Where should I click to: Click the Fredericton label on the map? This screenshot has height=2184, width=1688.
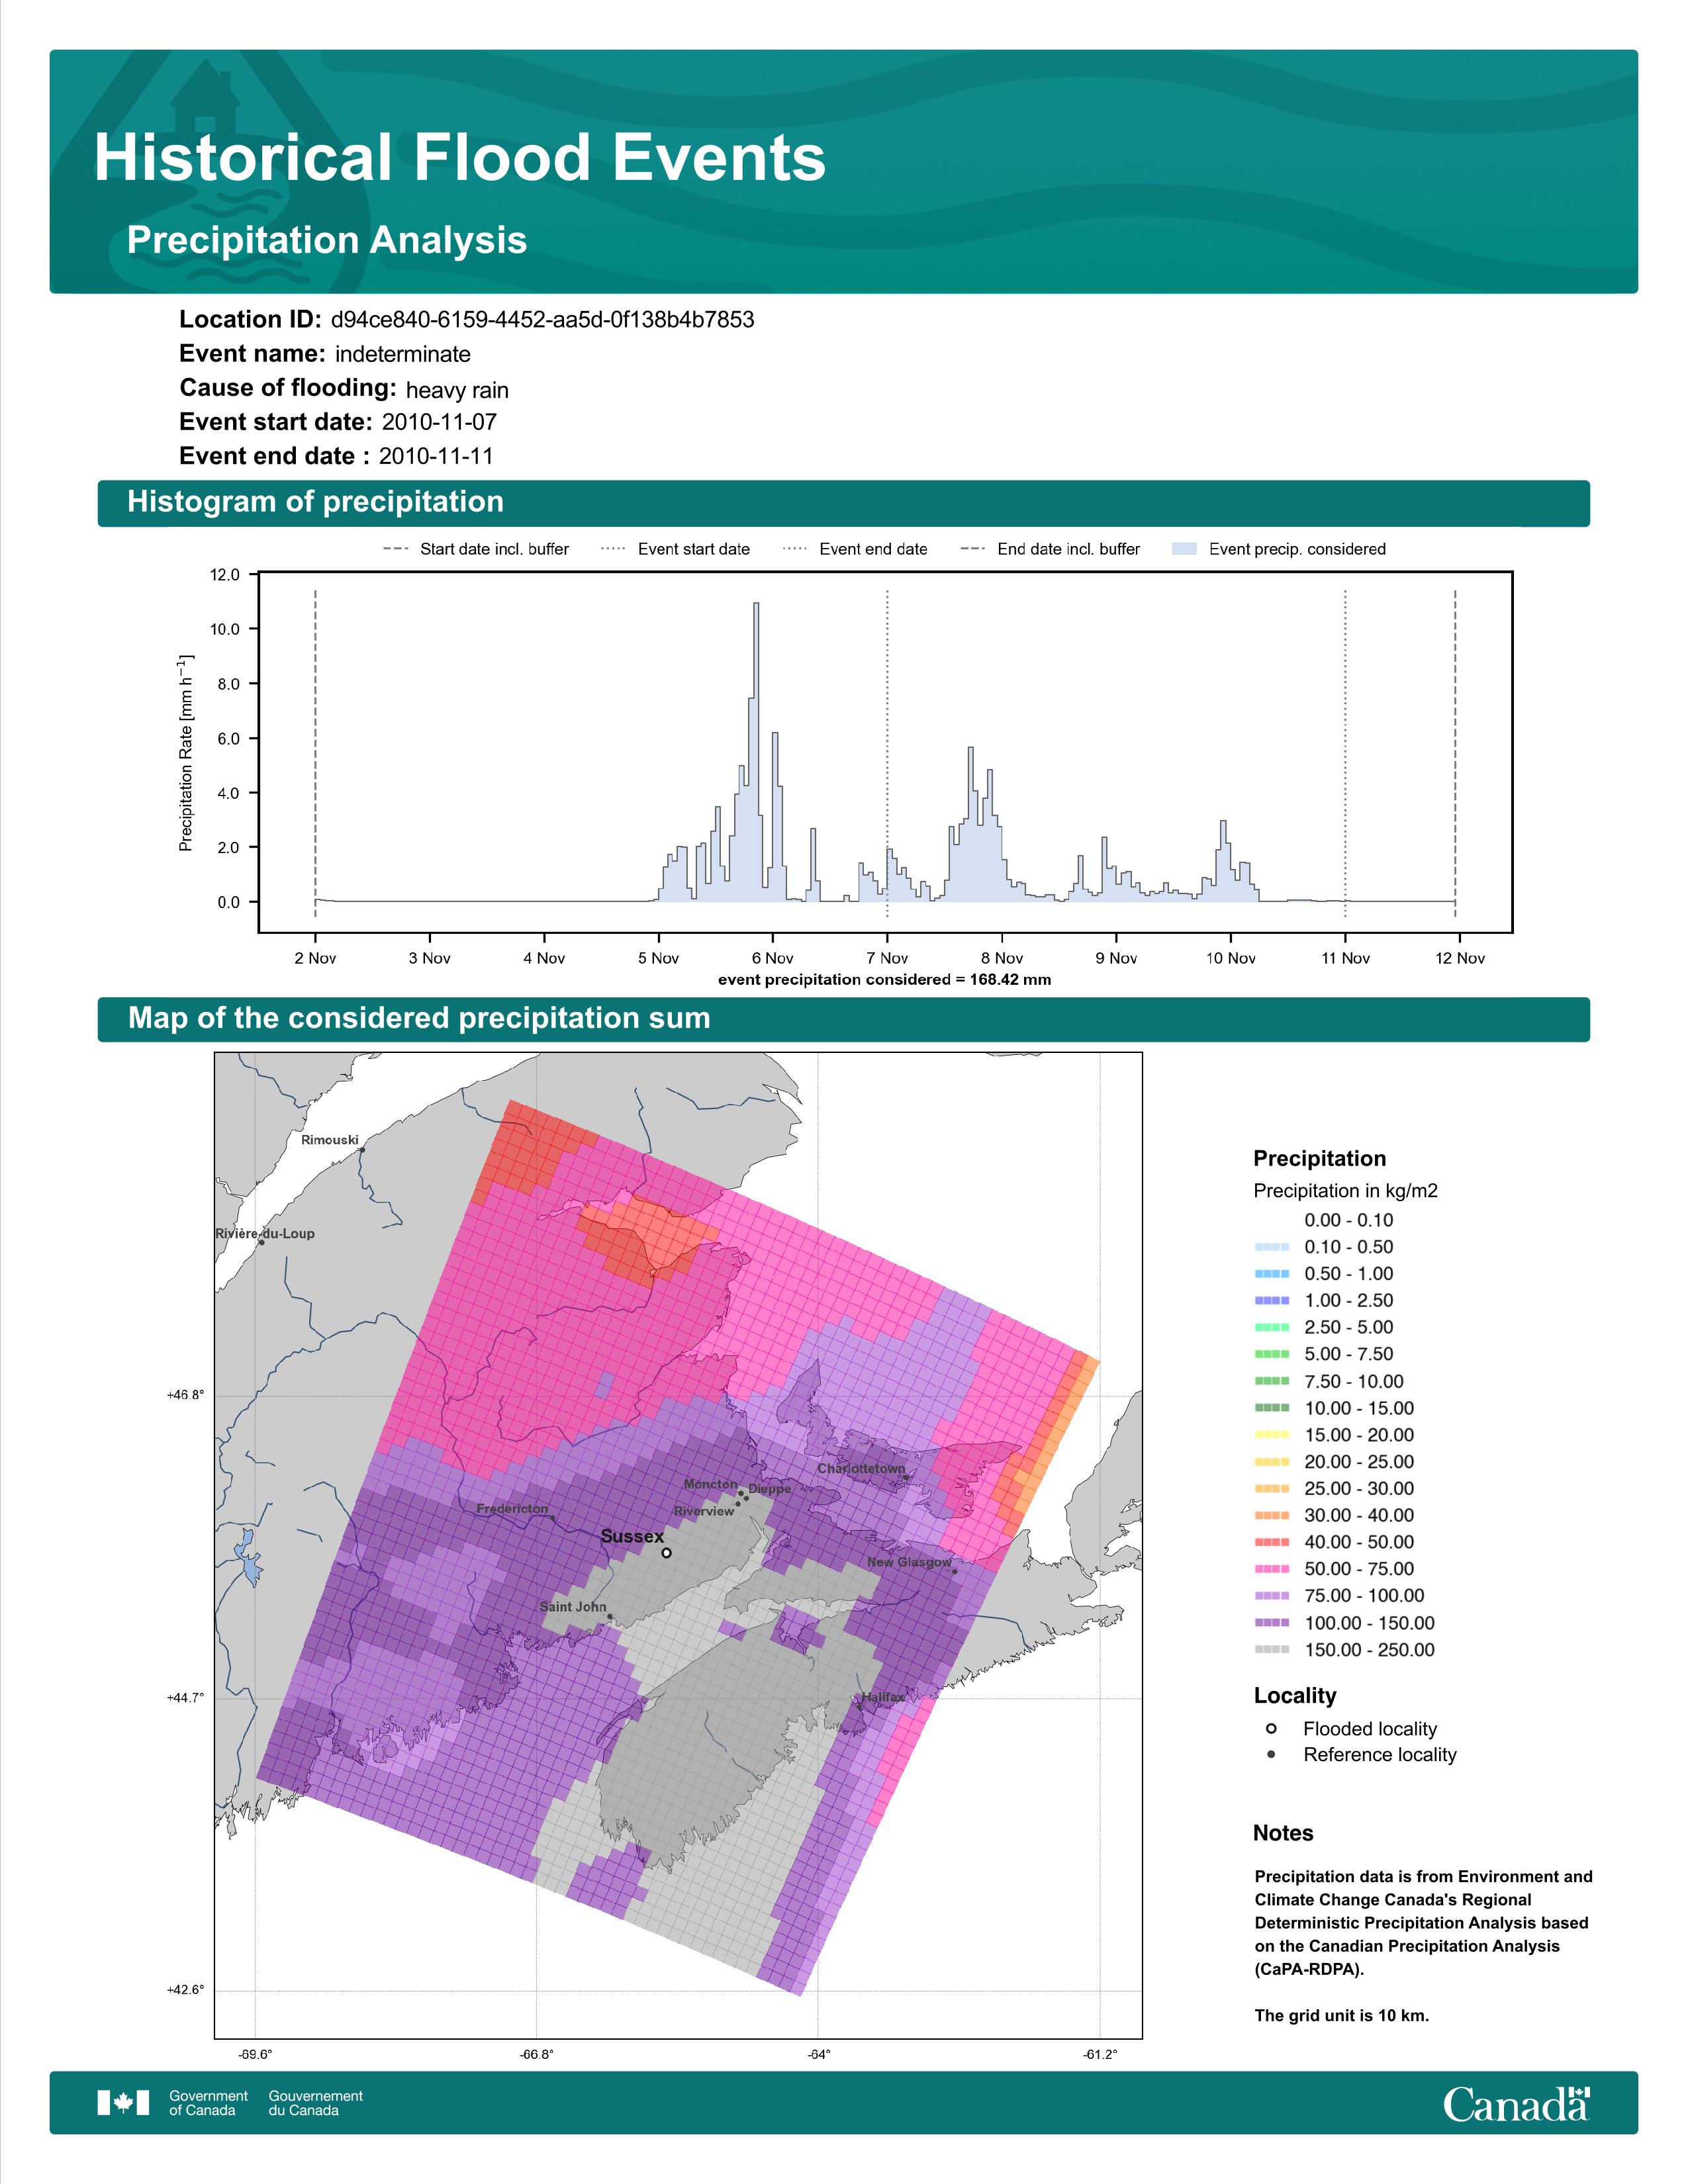512,1508
